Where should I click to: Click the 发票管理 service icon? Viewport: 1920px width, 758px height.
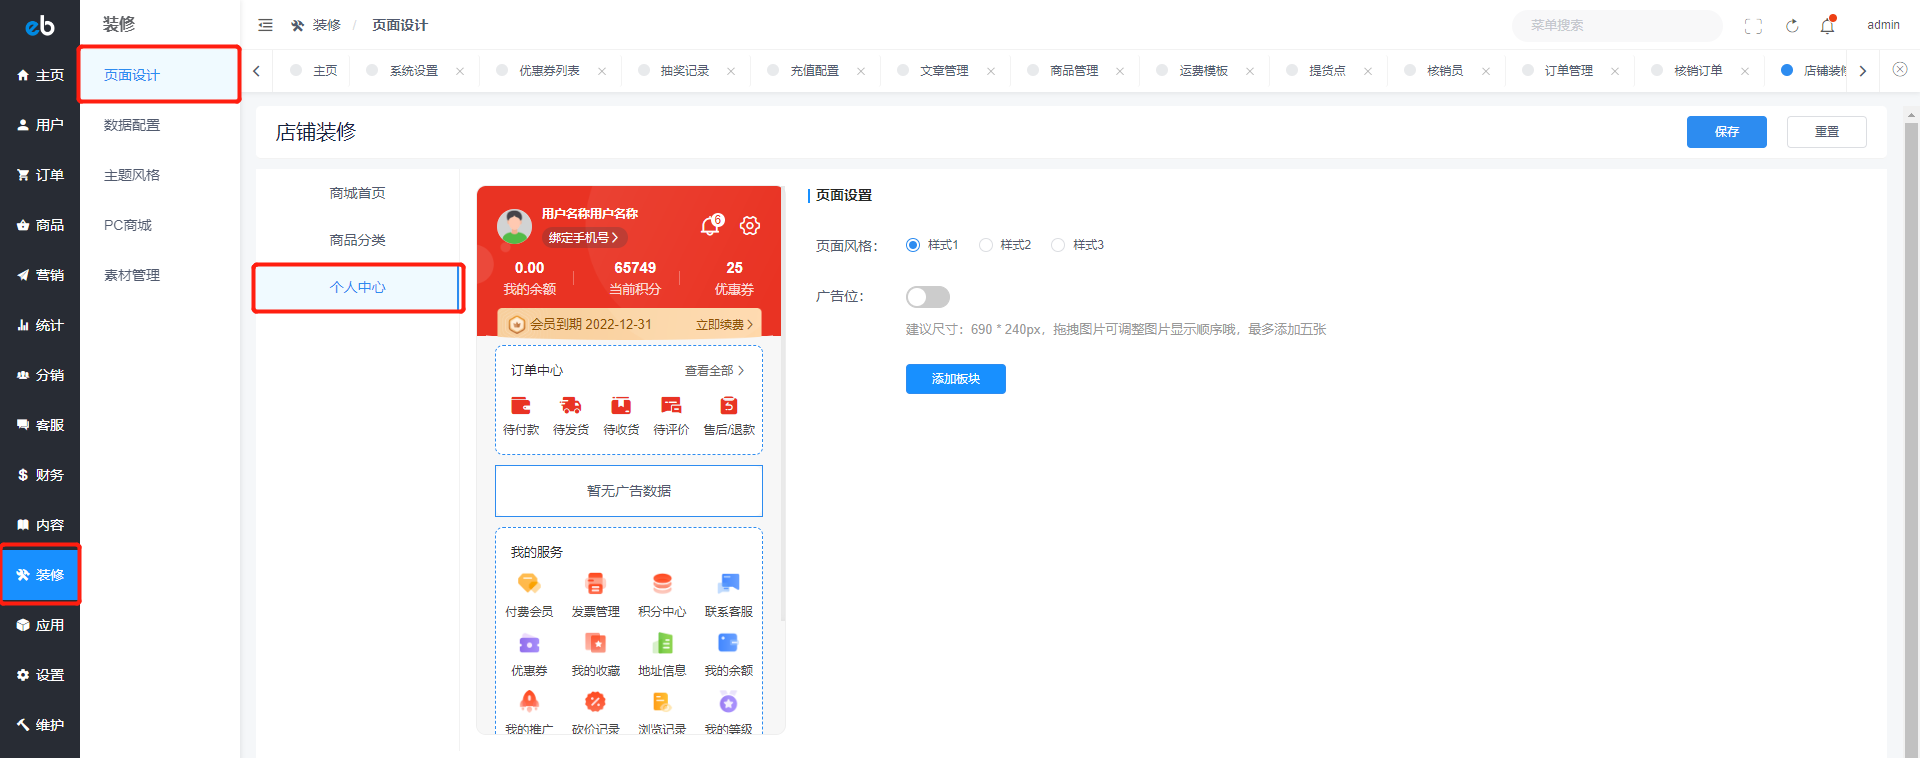595,583
